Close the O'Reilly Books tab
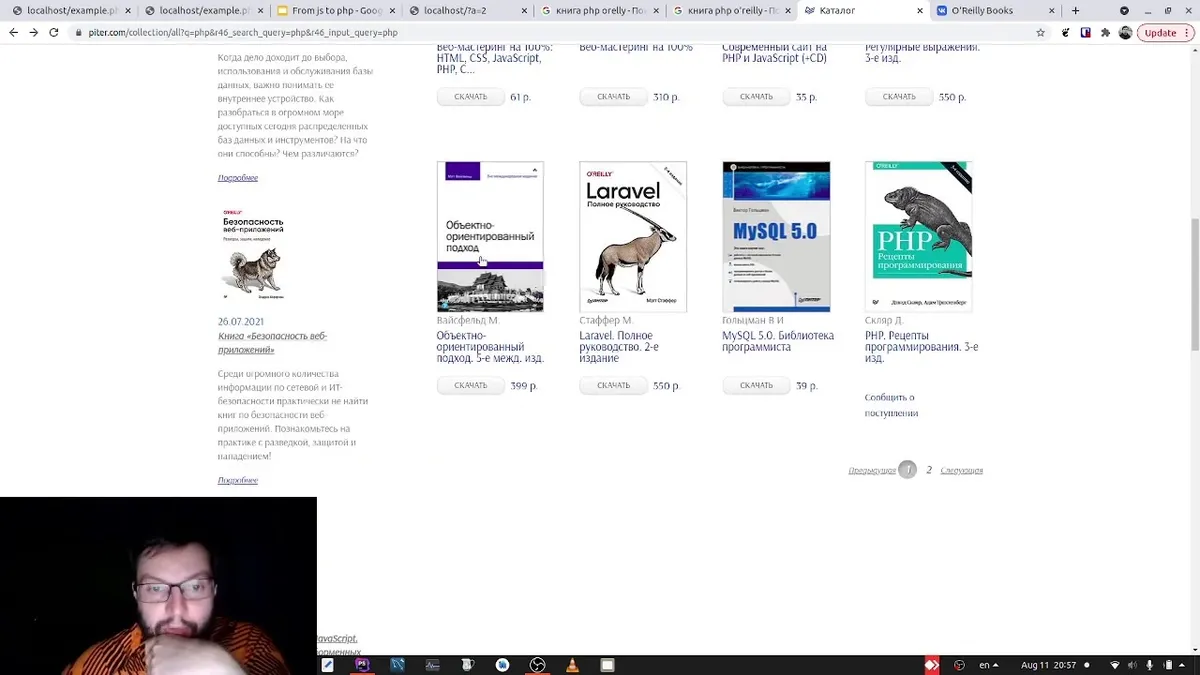 (x=1052, y=10)
